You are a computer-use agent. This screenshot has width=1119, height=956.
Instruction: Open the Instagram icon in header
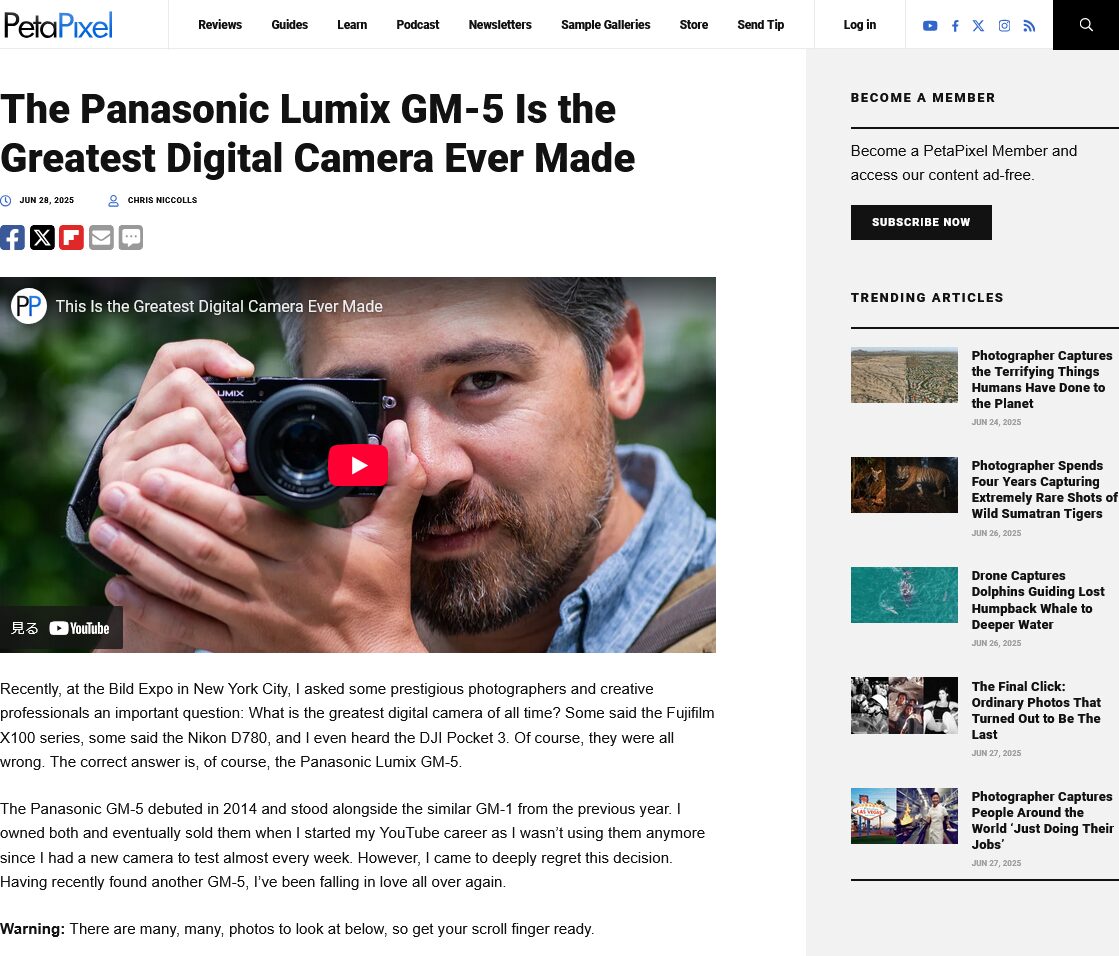point(1004,26)
